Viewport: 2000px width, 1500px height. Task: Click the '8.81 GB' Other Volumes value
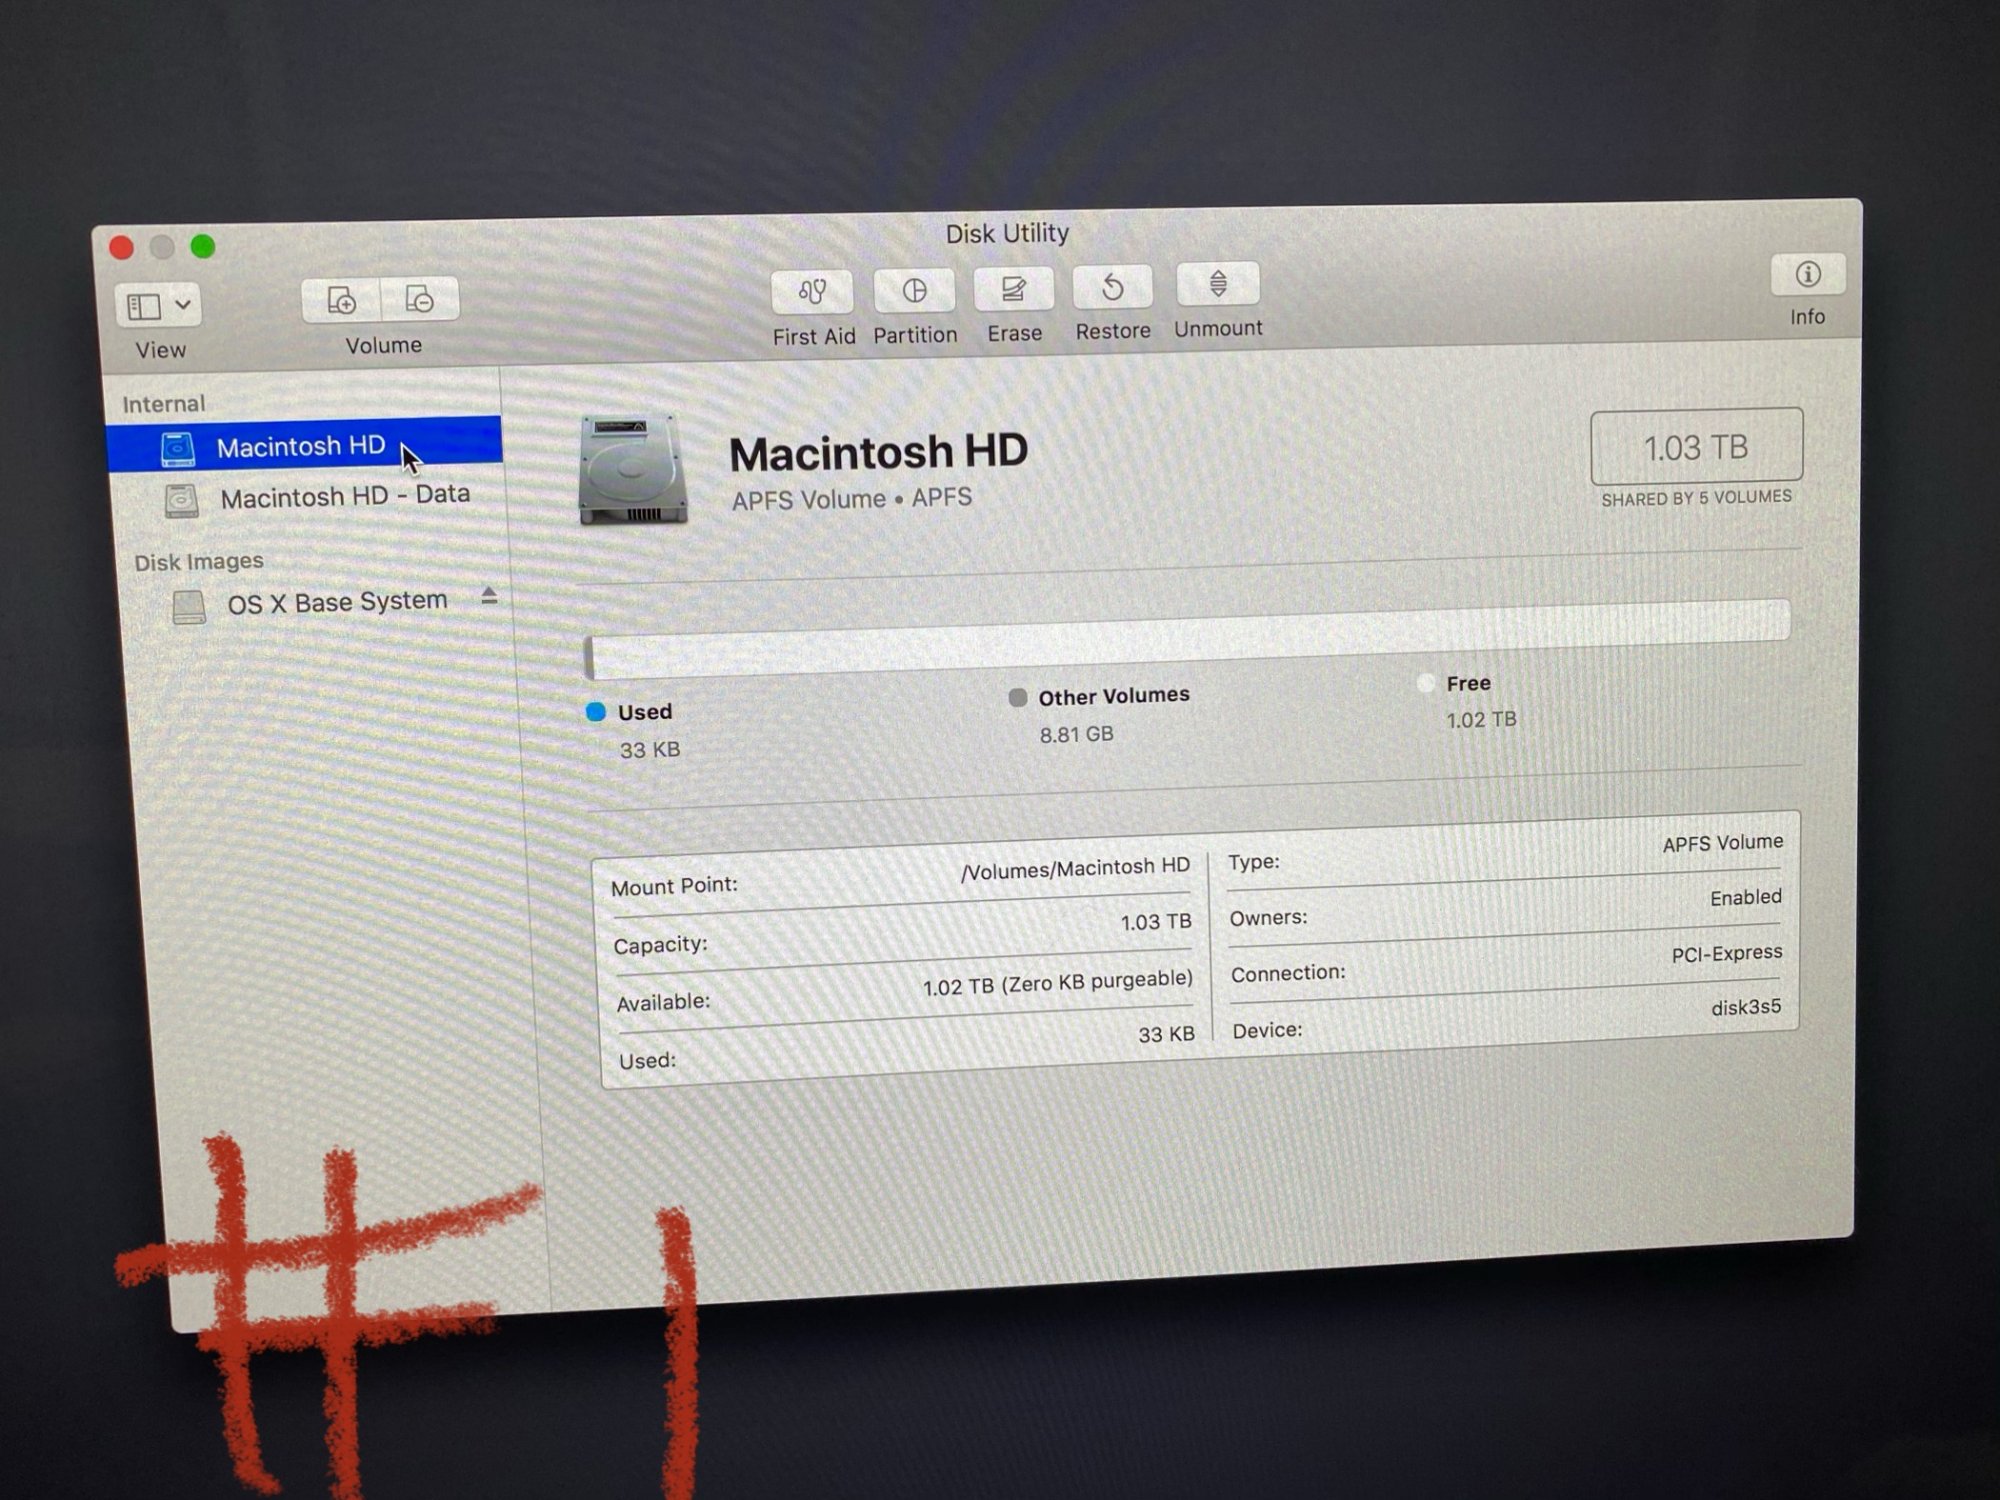(1076, 735)
